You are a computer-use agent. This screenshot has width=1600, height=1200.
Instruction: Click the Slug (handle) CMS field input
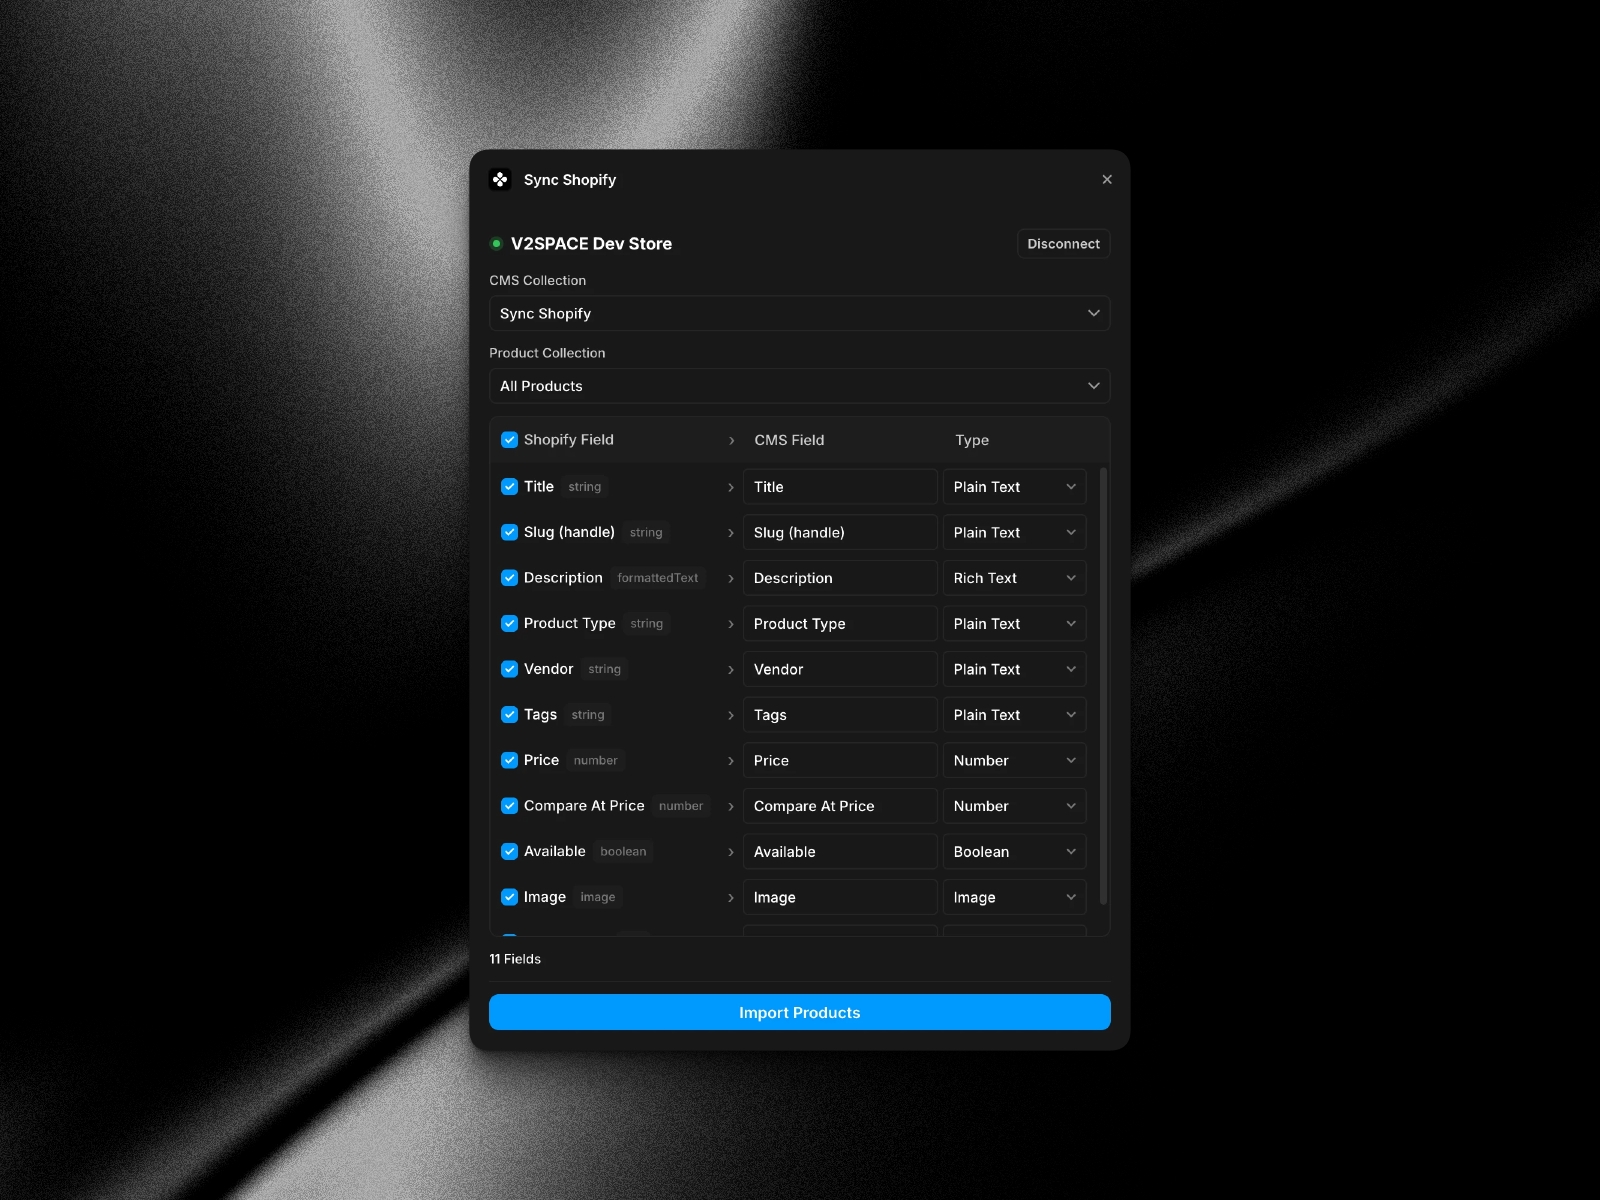(840, 532)
